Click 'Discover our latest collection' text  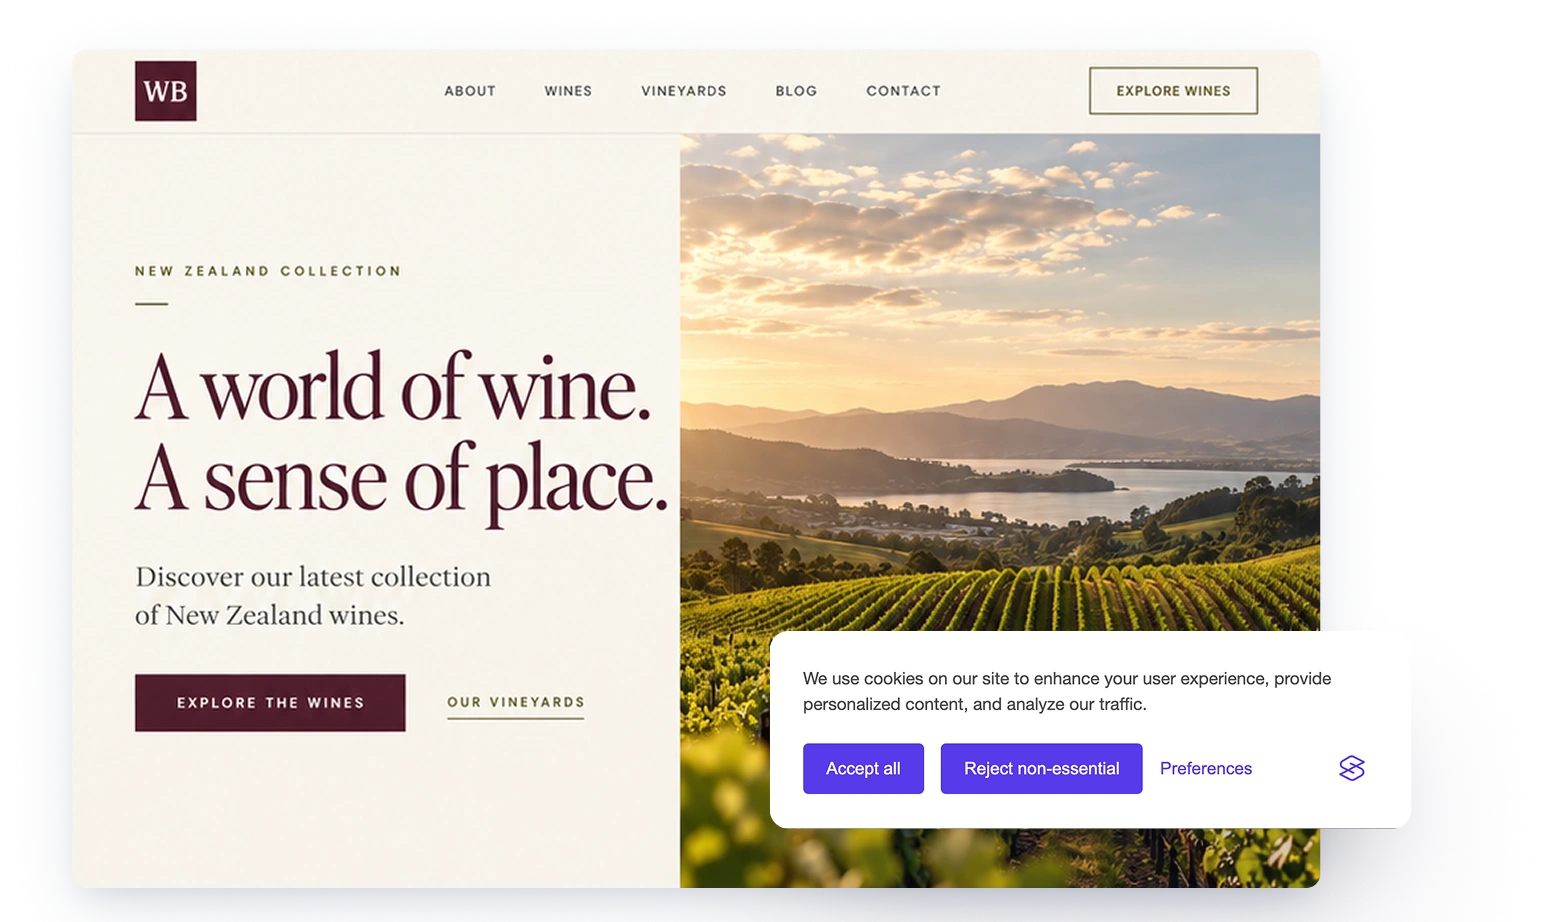click(313, 577)
